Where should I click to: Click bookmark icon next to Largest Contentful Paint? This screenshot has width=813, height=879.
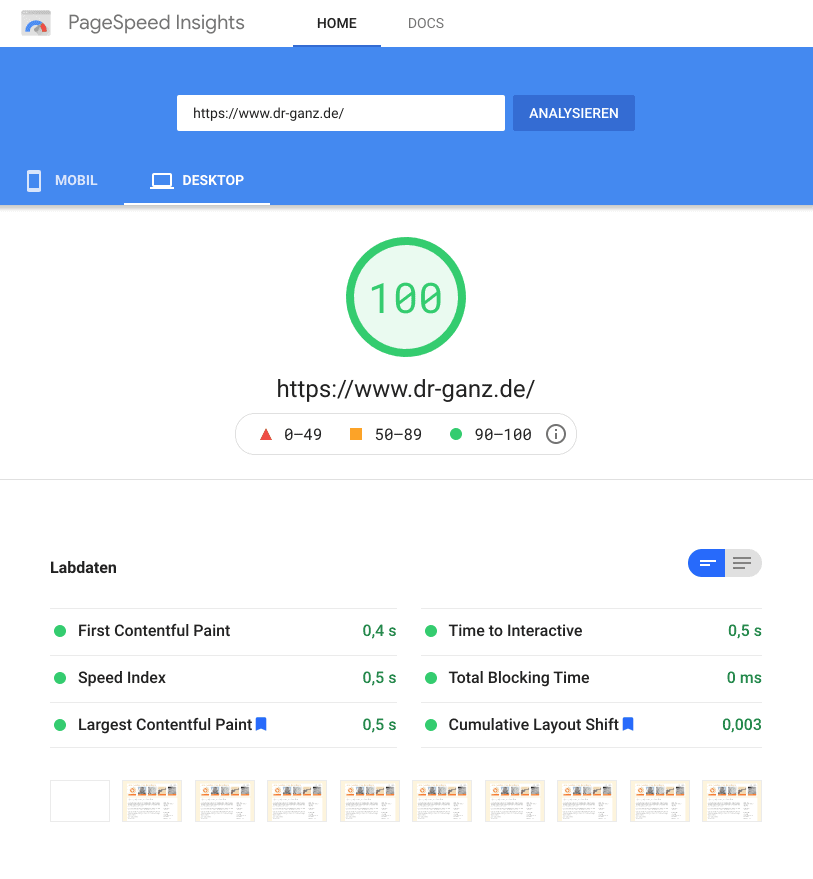[261, 724]
